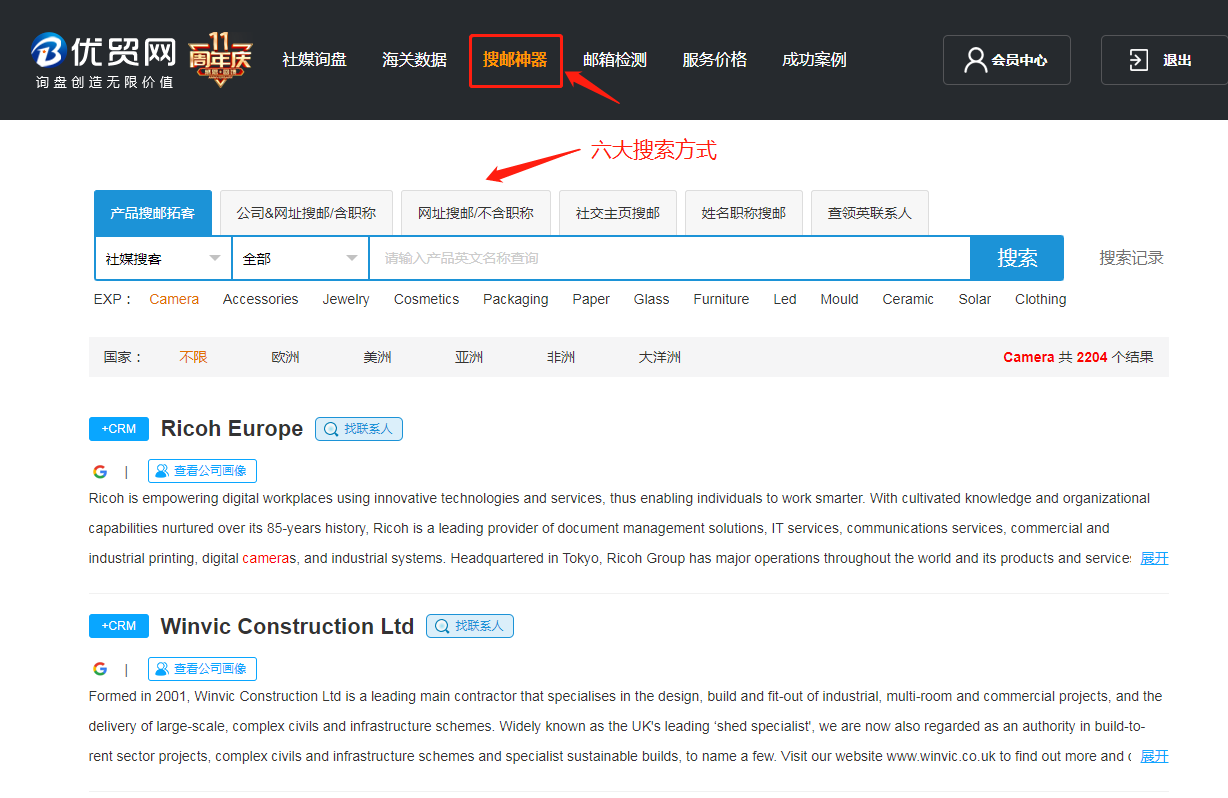Click 查看公司画像 for Winvic Construction Ltd
This screenshot has height=798, width=1228.
click(x=203, y=669)
